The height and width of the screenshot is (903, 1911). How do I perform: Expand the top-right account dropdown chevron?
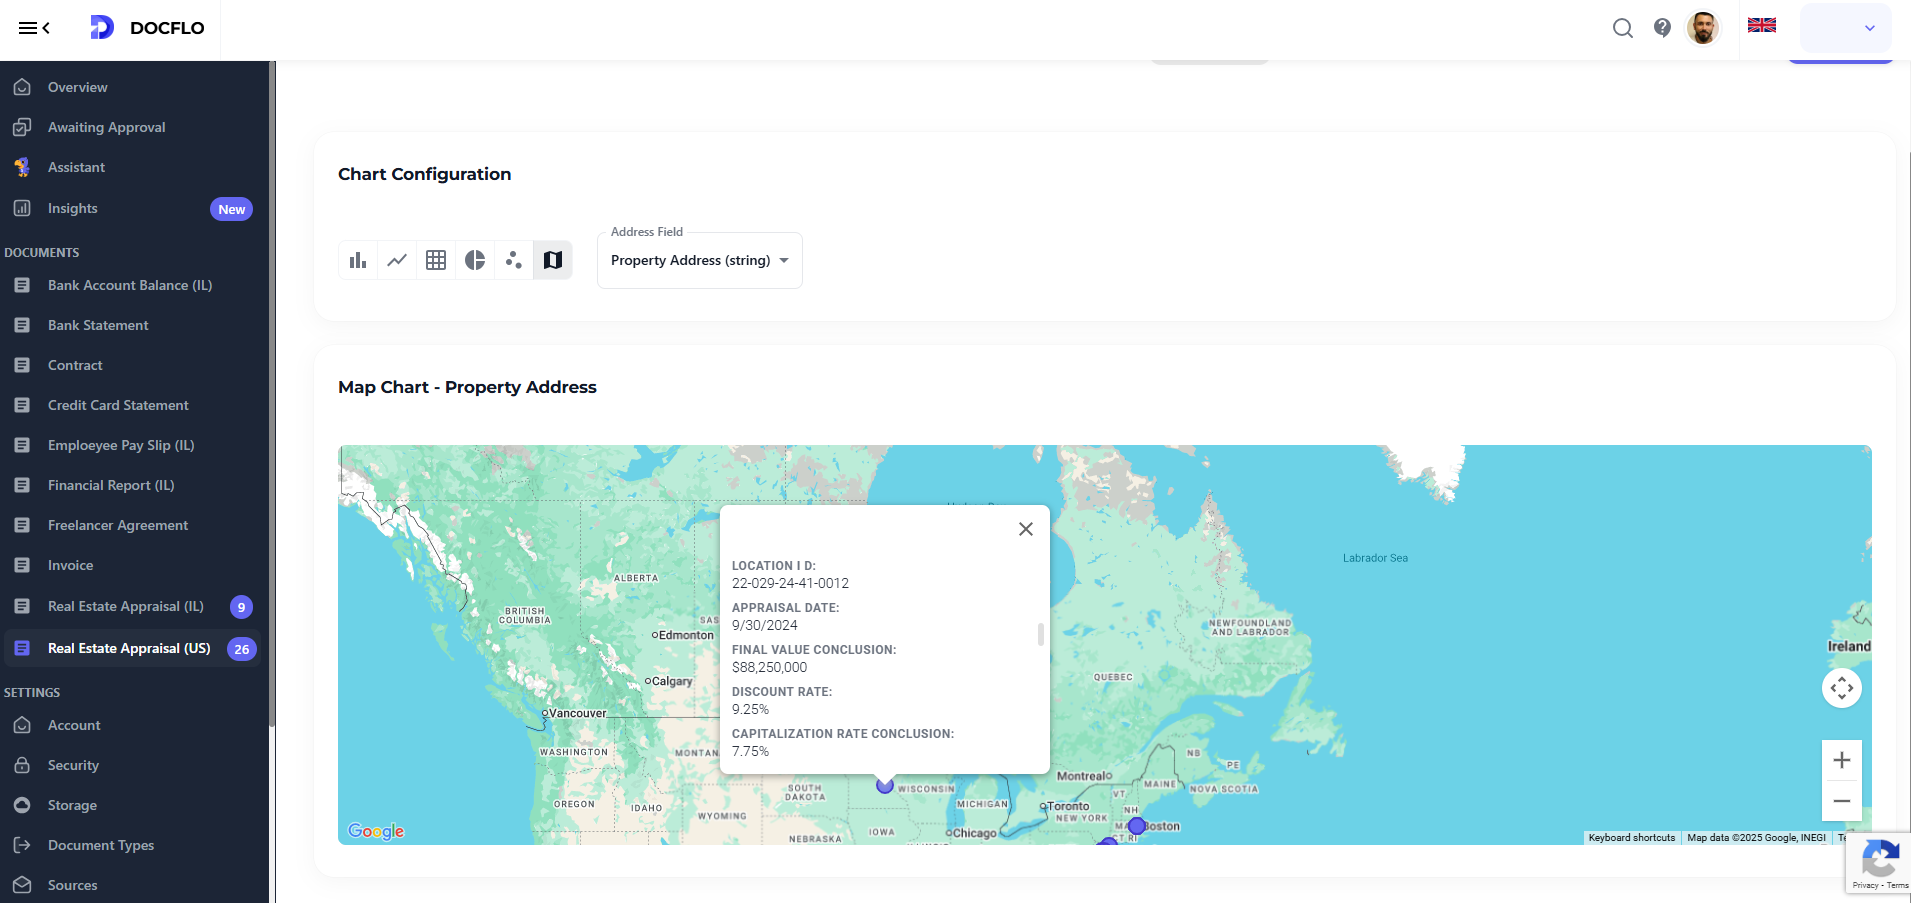1868,30
